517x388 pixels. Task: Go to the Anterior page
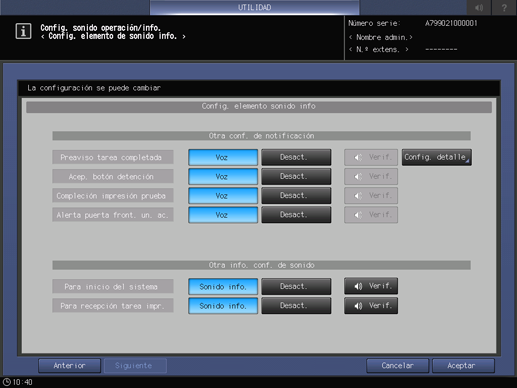tap(69, 366)
